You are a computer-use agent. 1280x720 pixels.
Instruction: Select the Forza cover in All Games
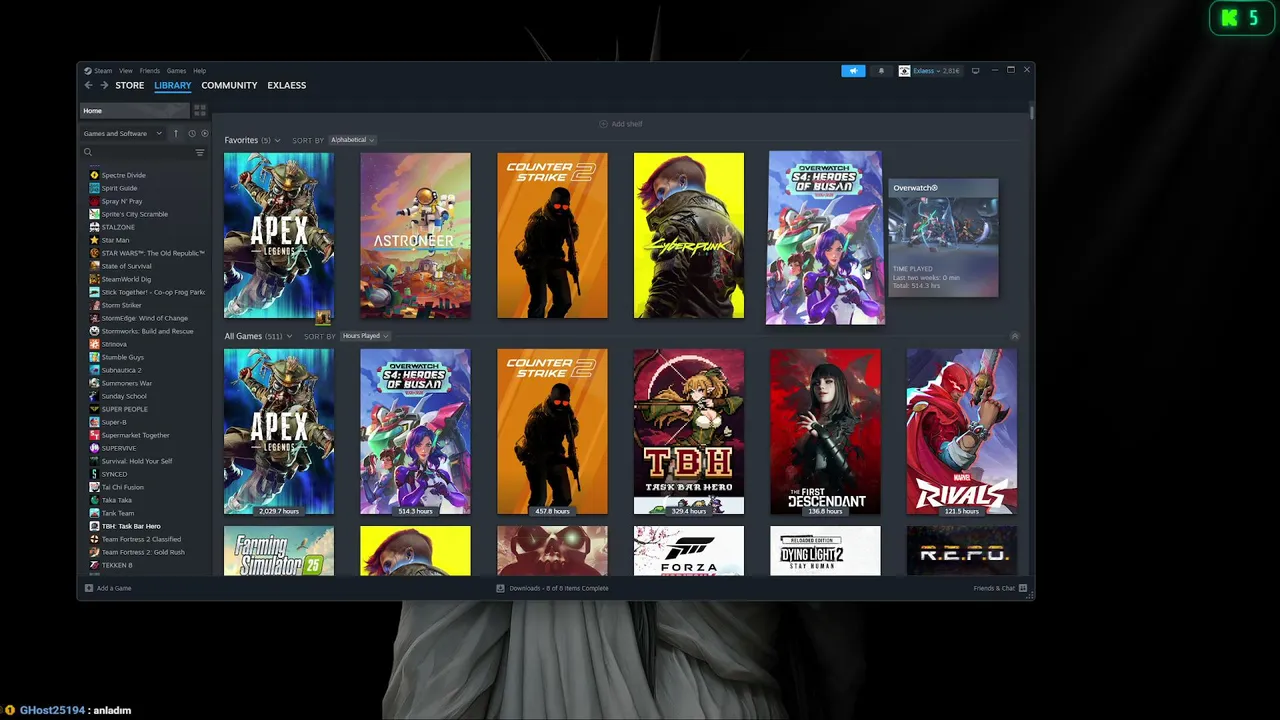click(689, 551)
